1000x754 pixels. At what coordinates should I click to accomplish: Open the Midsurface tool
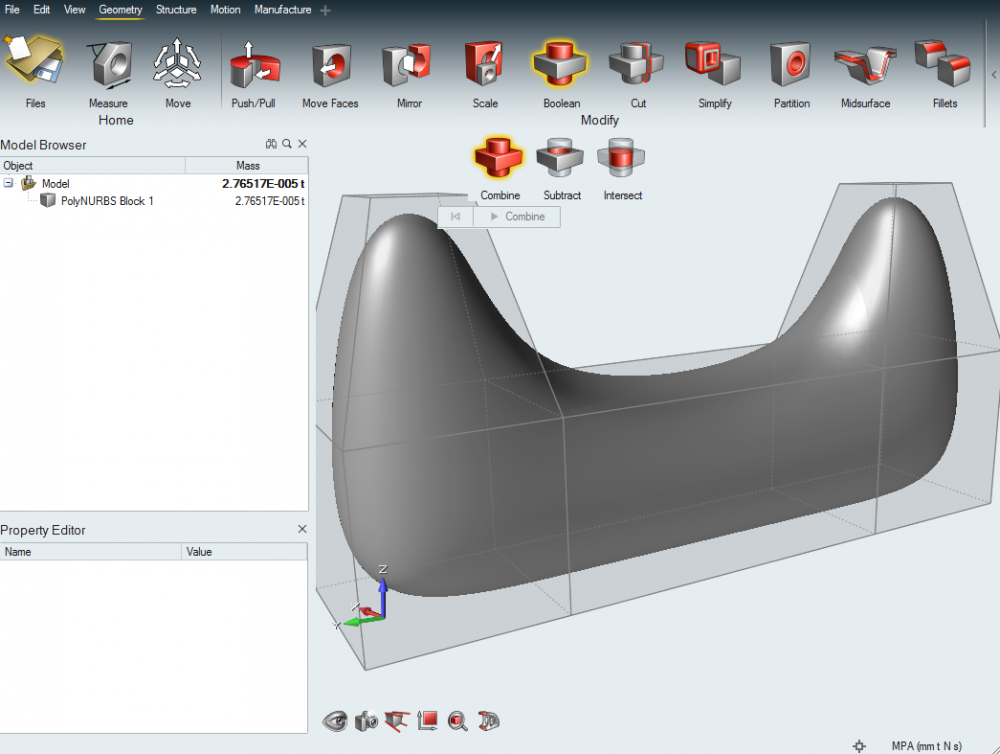tap(865, 64)
